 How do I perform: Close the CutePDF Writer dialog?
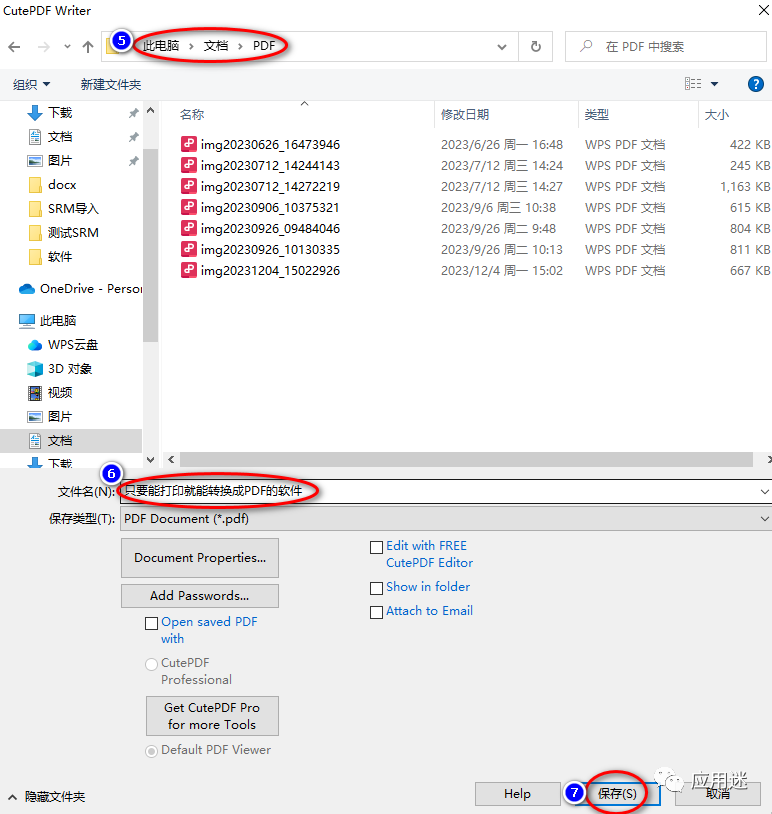coord(763,10)
